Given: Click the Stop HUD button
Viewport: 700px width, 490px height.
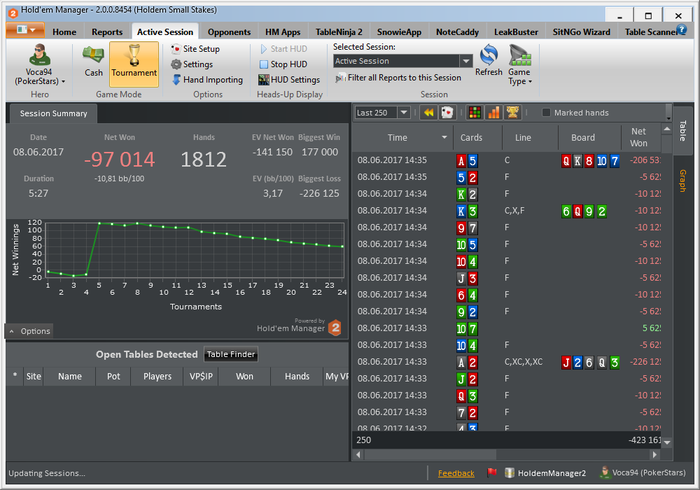Looking at the screenshot, I should [288, 64].
